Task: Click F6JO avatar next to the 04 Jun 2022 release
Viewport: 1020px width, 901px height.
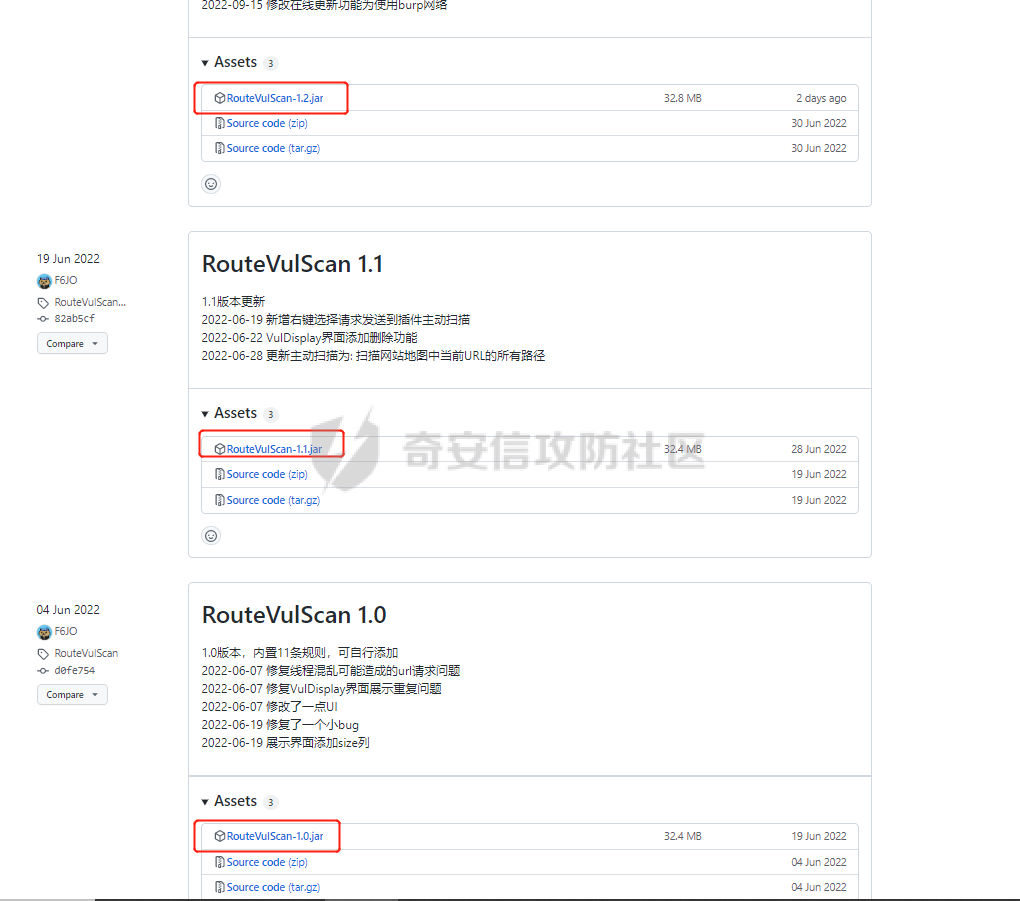Action: [44, 632]
